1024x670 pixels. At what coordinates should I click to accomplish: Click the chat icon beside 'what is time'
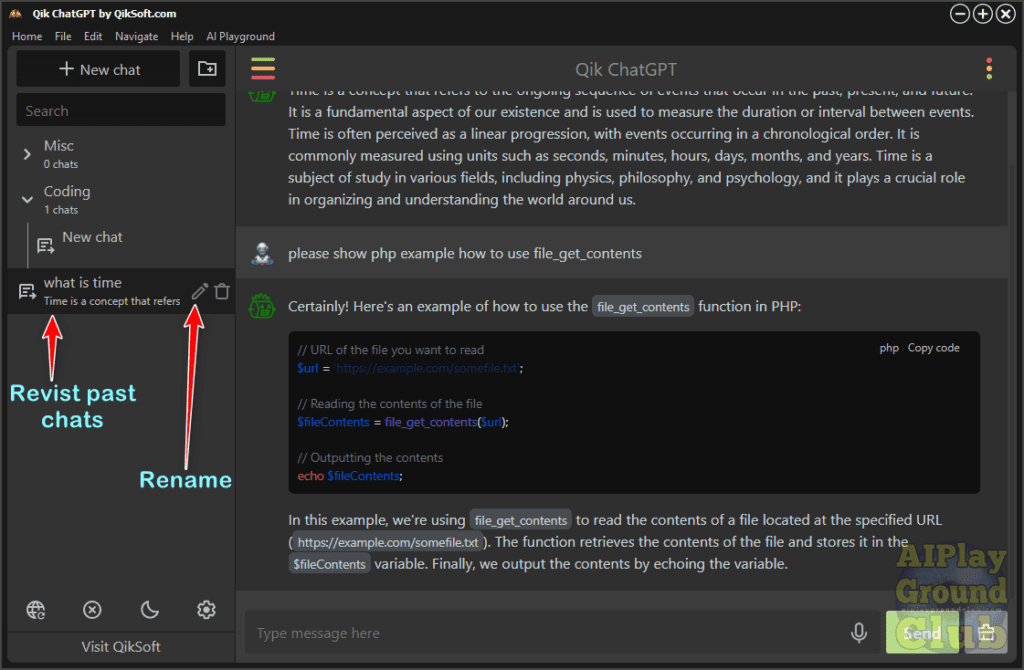tap(27, 291)
